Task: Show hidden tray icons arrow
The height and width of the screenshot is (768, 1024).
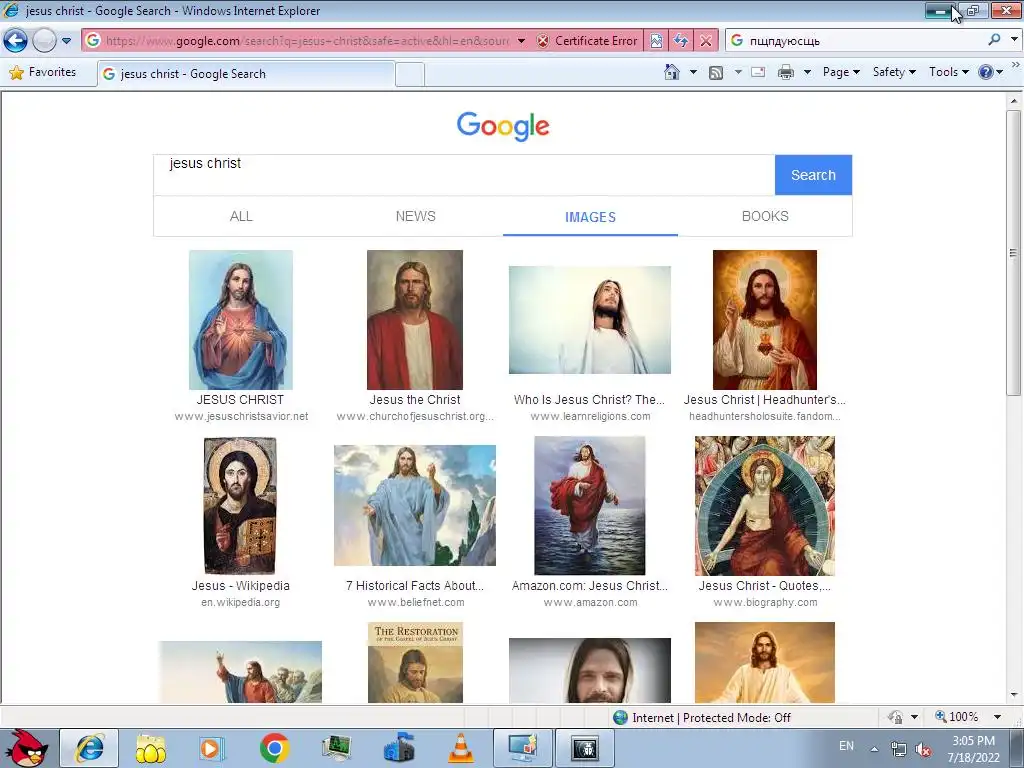Action: (x=874, y=750)
